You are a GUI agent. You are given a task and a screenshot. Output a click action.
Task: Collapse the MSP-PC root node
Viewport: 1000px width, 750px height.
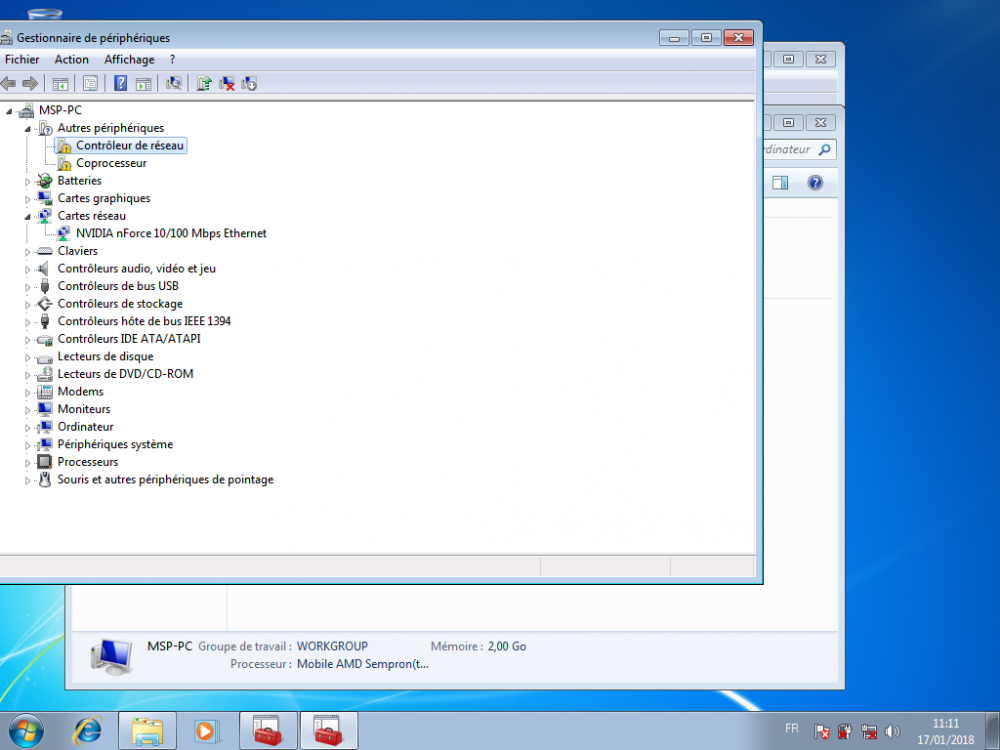9,111
